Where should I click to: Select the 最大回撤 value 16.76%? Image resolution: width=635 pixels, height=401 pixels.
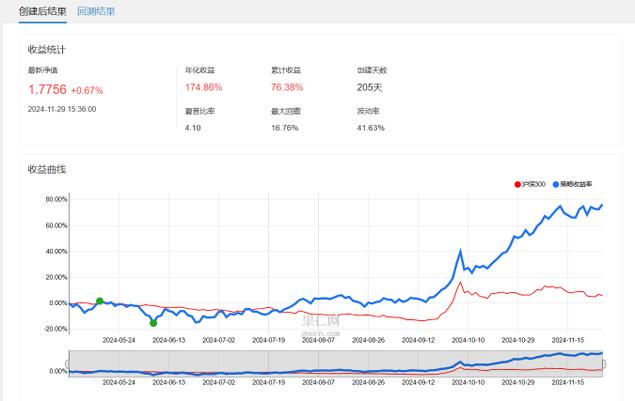[x=285, y=128]
